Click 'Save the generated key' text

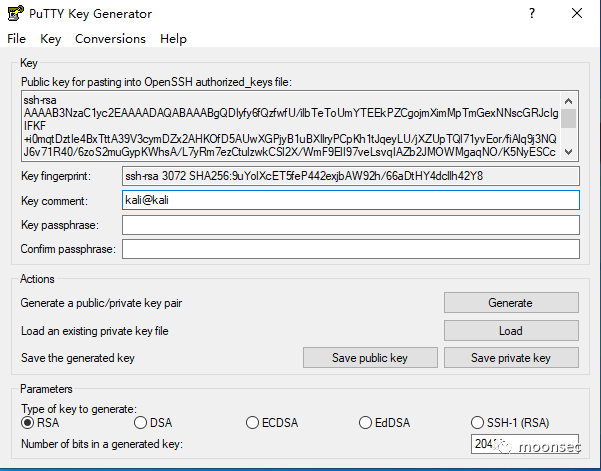(x=78, y=358)
